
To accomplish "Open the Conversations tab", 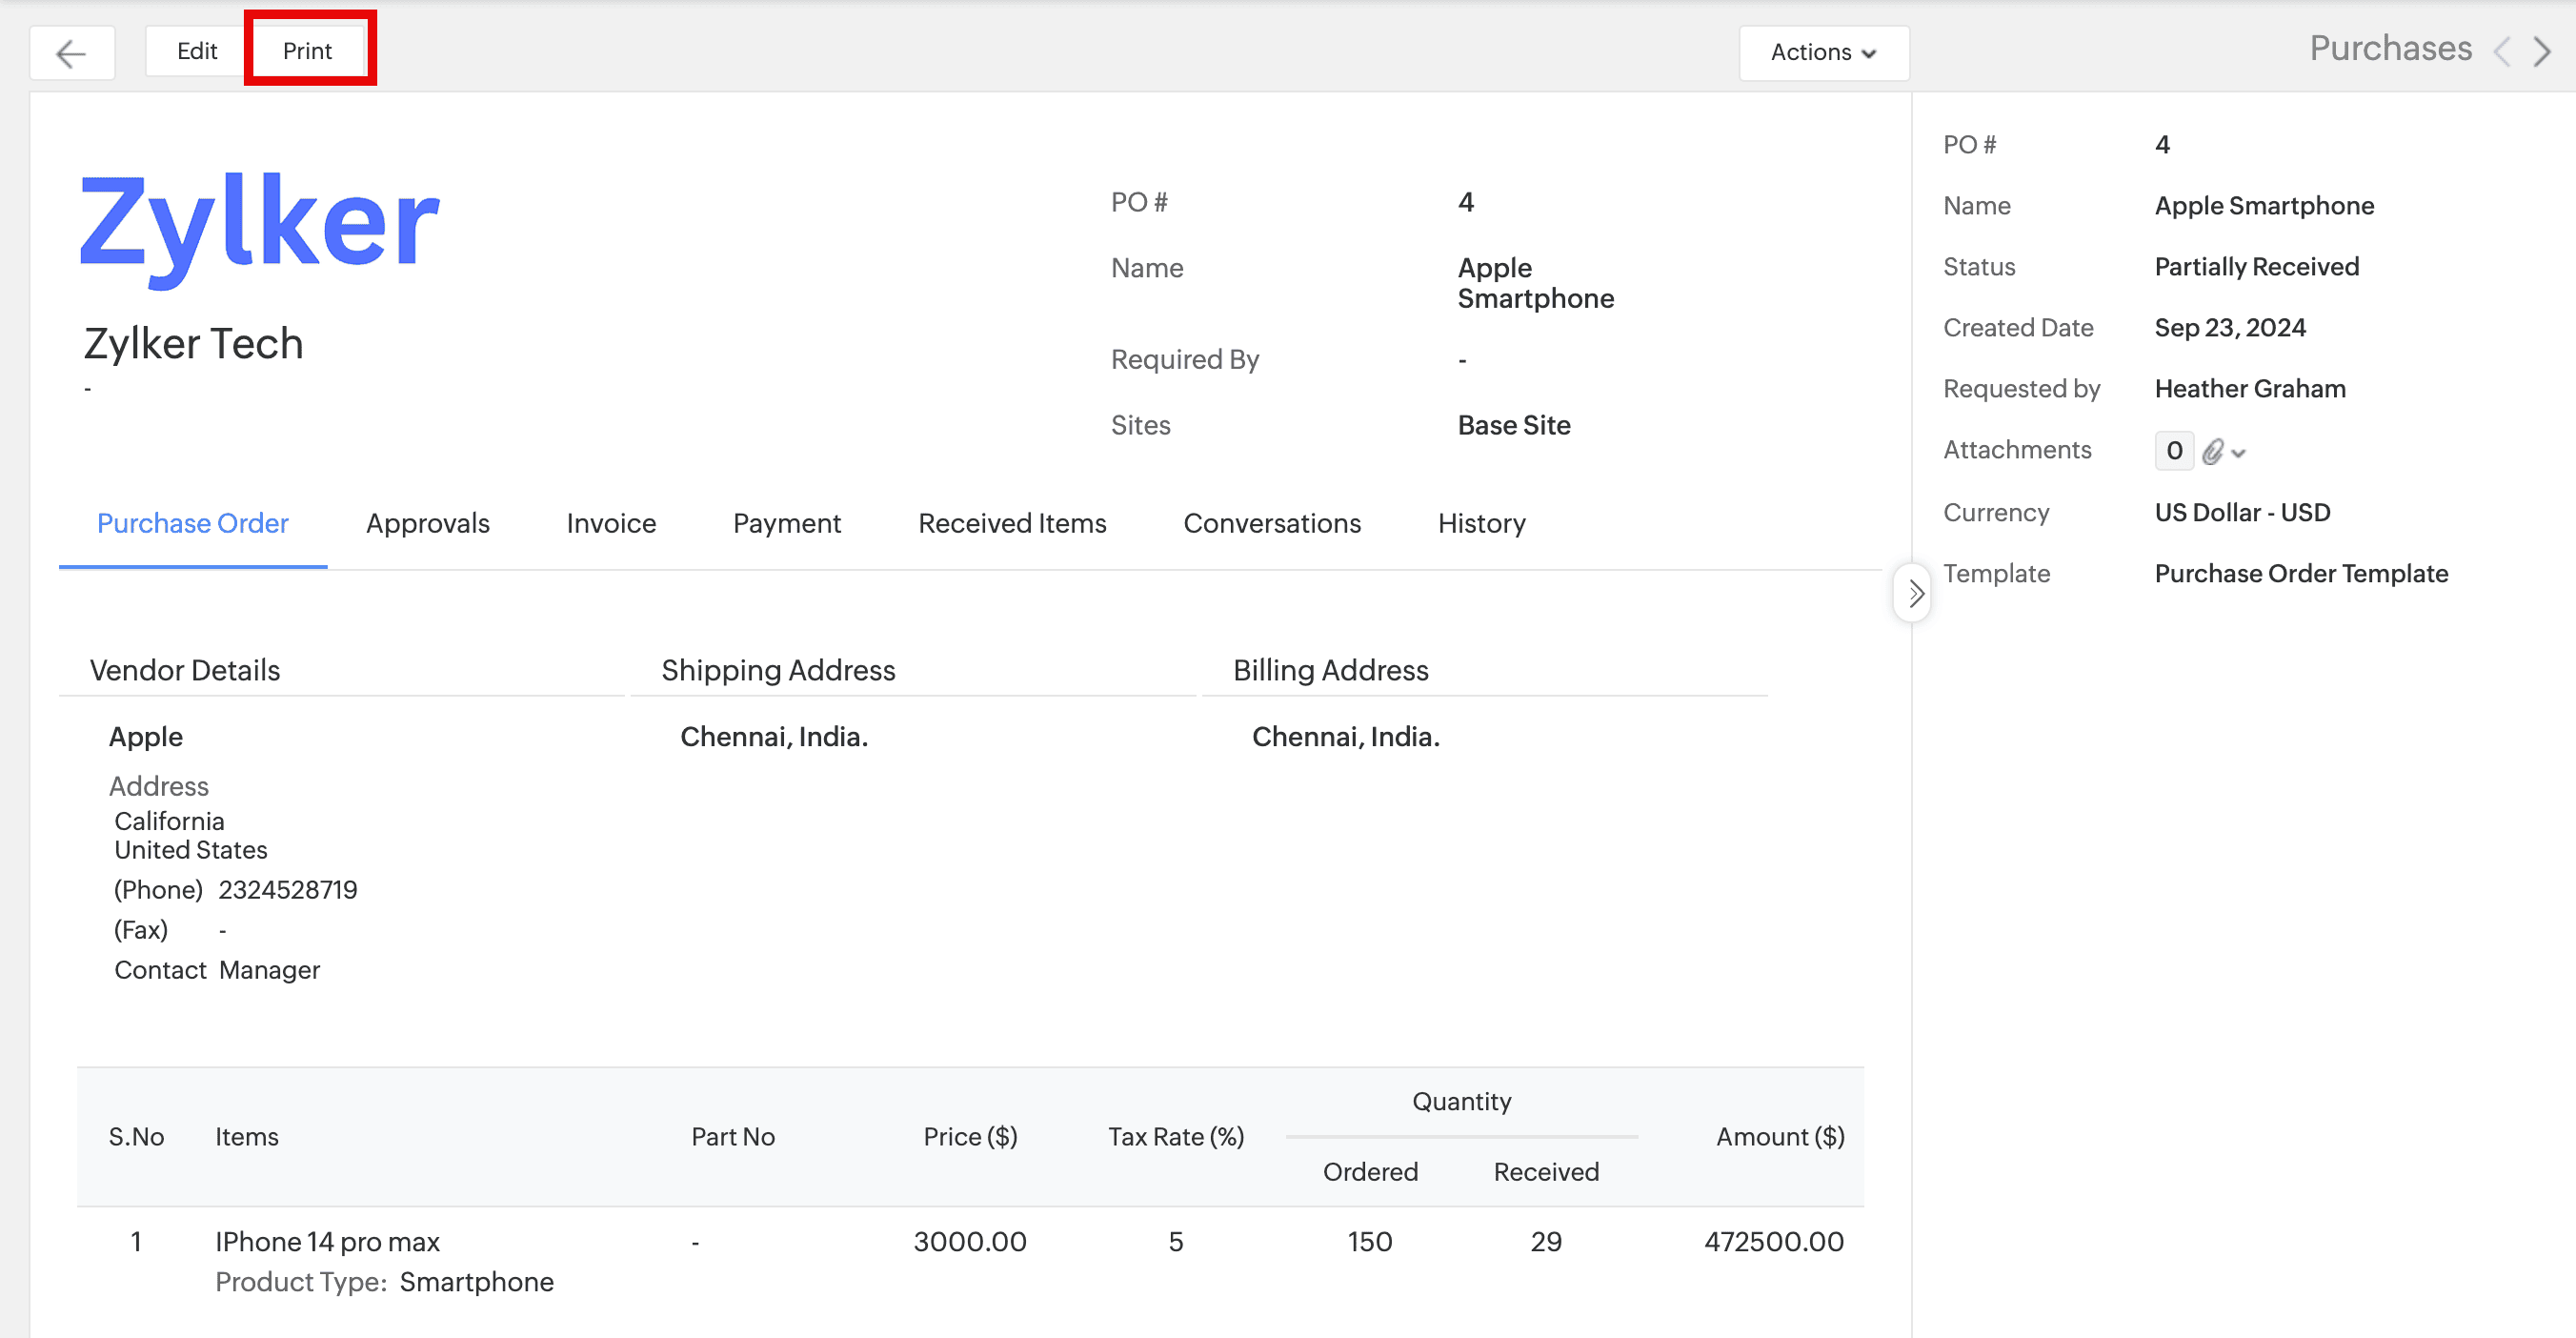I will (x=1271, y=523).
